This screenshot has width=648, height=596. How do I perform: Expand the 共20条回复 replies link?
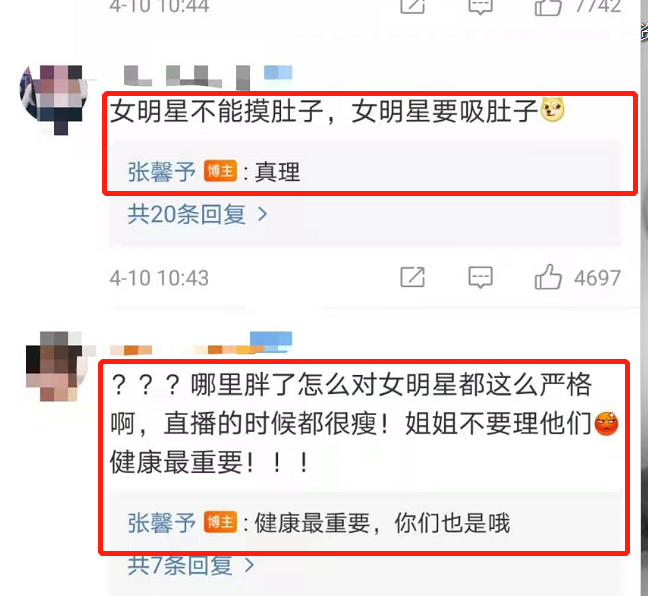198,214
